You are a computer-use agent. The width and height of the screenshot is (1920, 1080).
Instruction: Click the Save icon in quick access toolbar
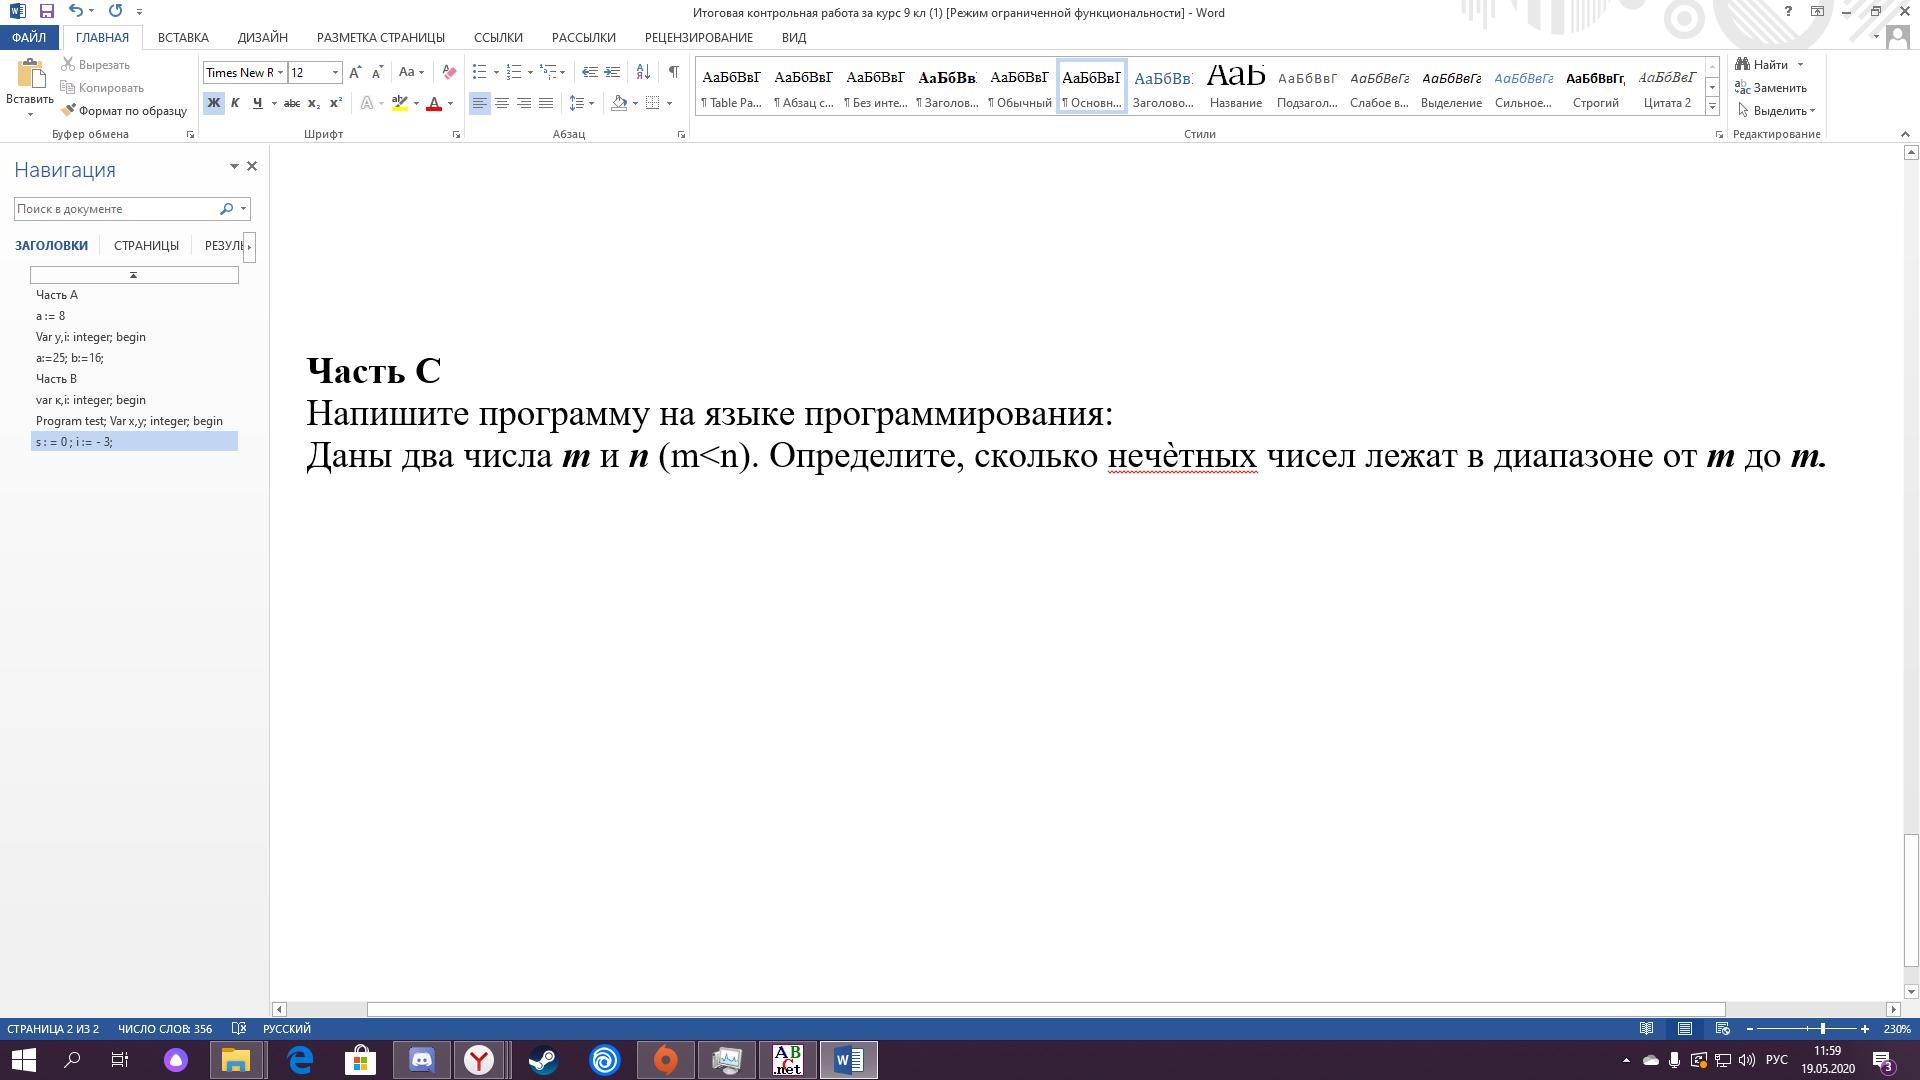coord(46,12)
